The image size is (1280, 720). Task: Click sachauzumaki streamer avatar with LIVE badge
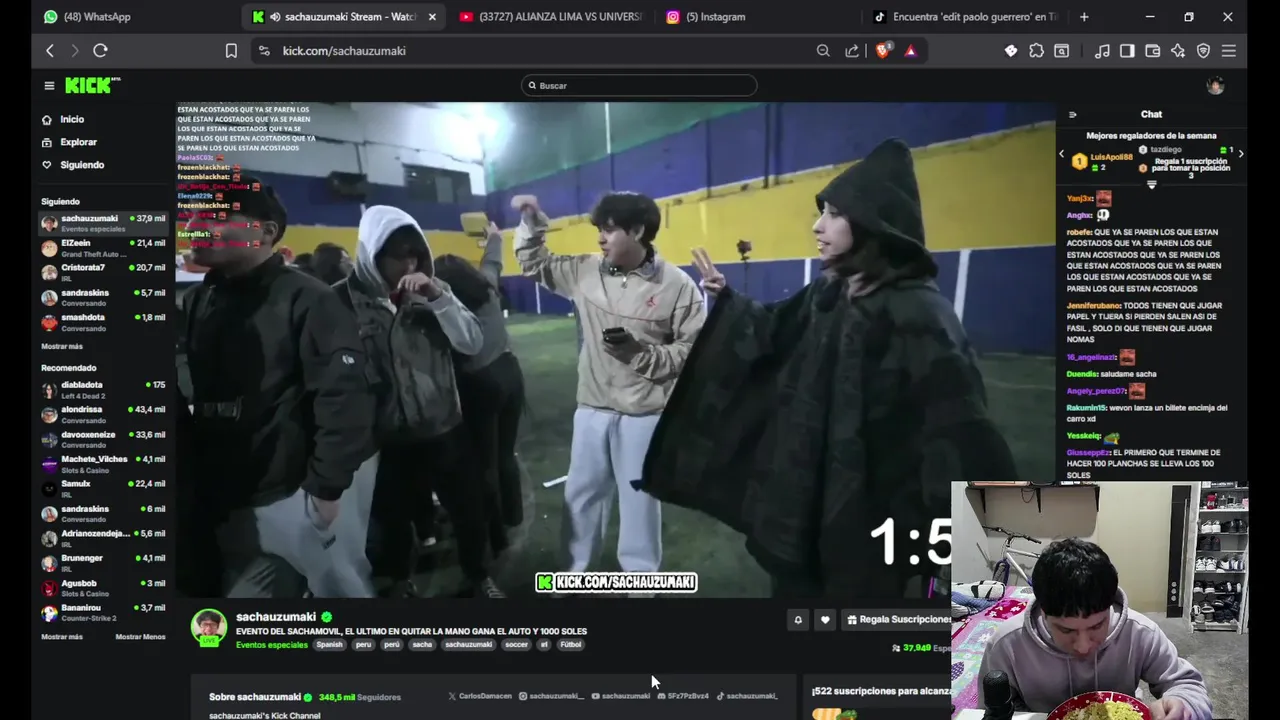tap(209, 627)
